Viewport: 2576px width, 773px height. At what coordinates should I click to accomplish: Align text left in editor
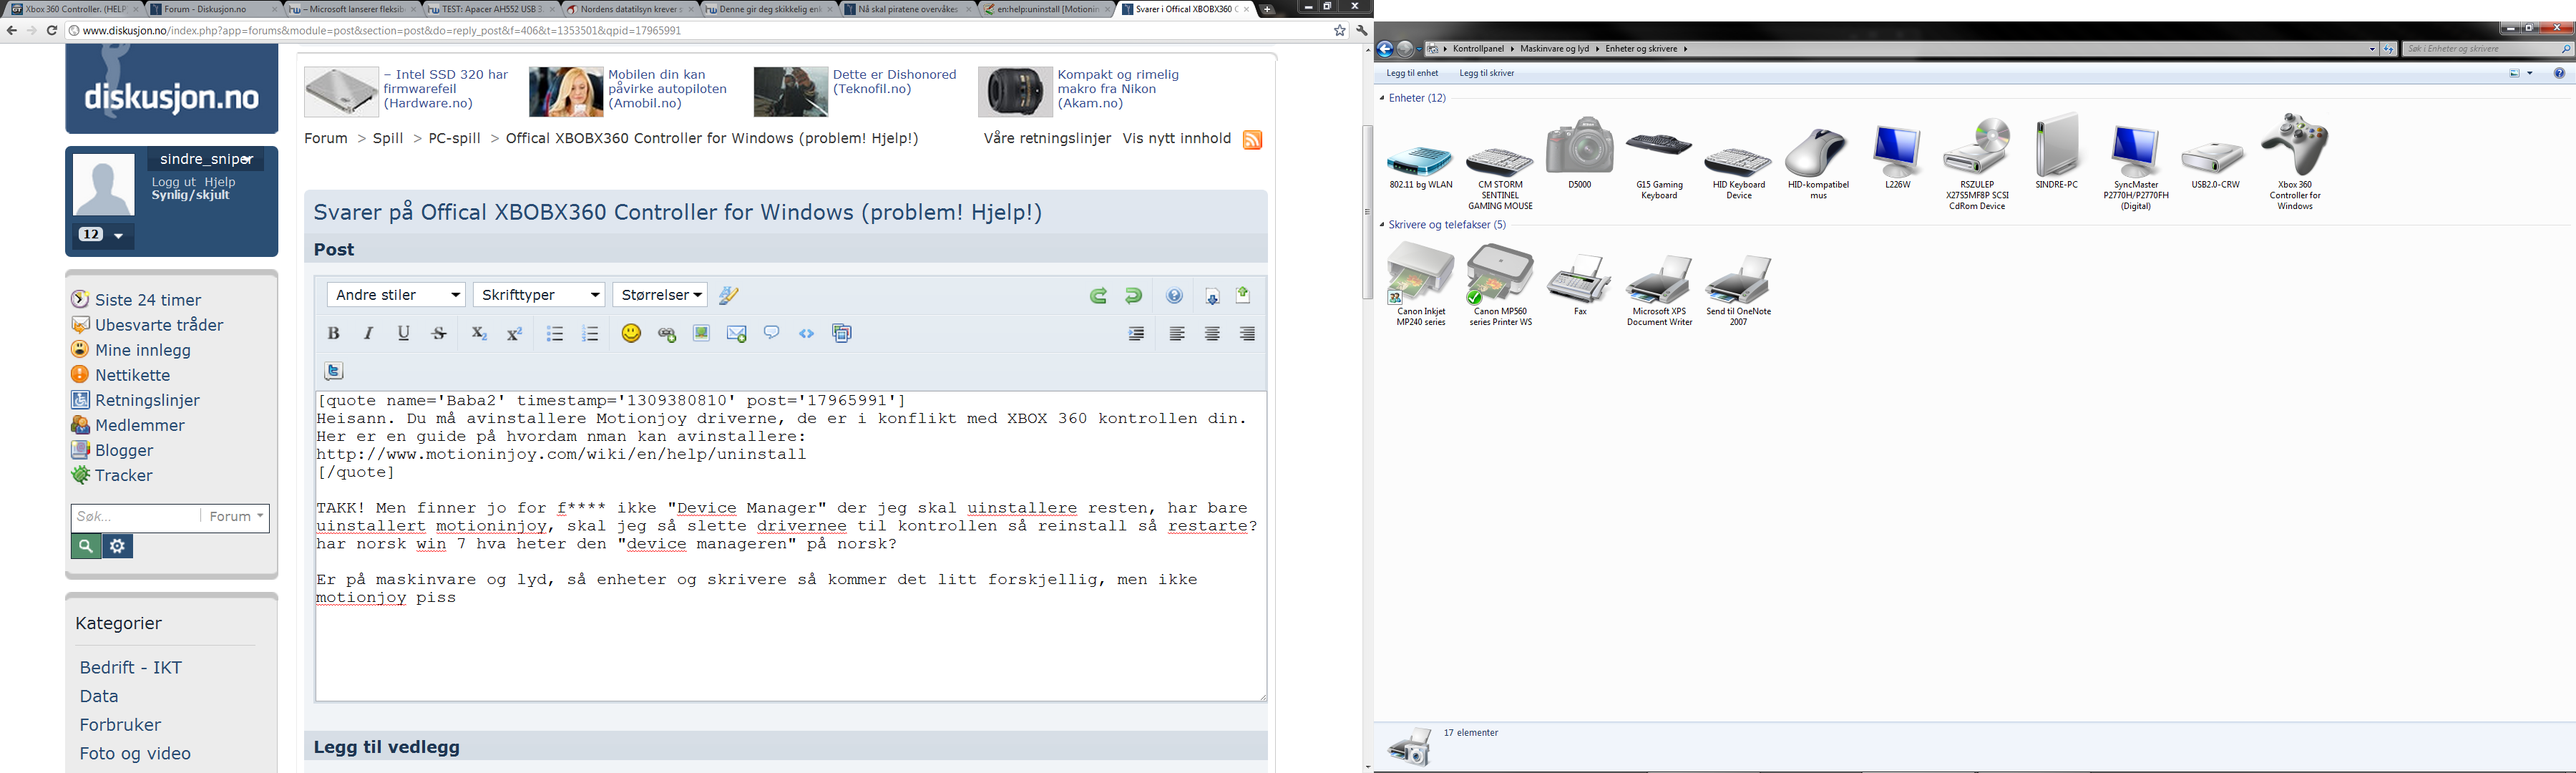(1177, 334)
